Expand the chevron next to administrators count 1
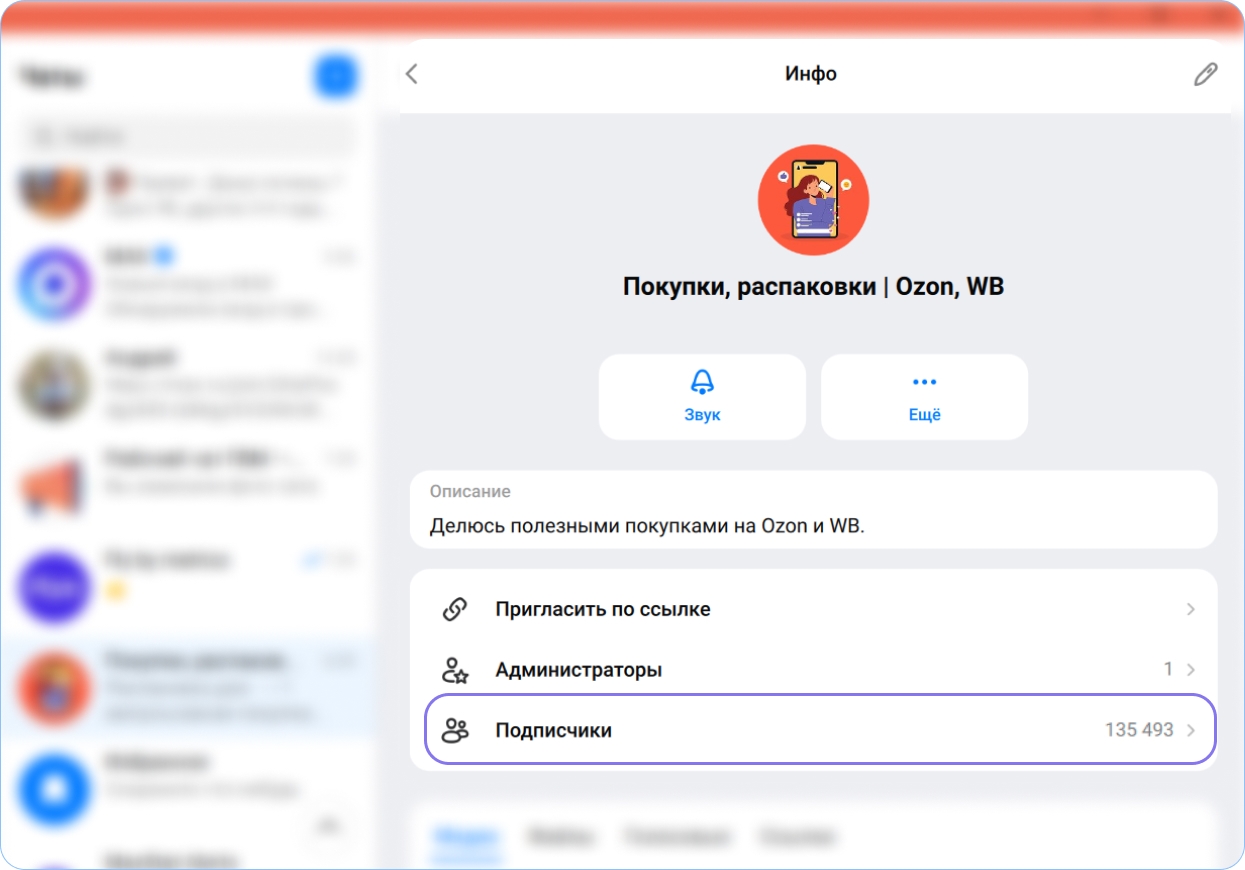1245x870 pixels. tap(1190, 670)
